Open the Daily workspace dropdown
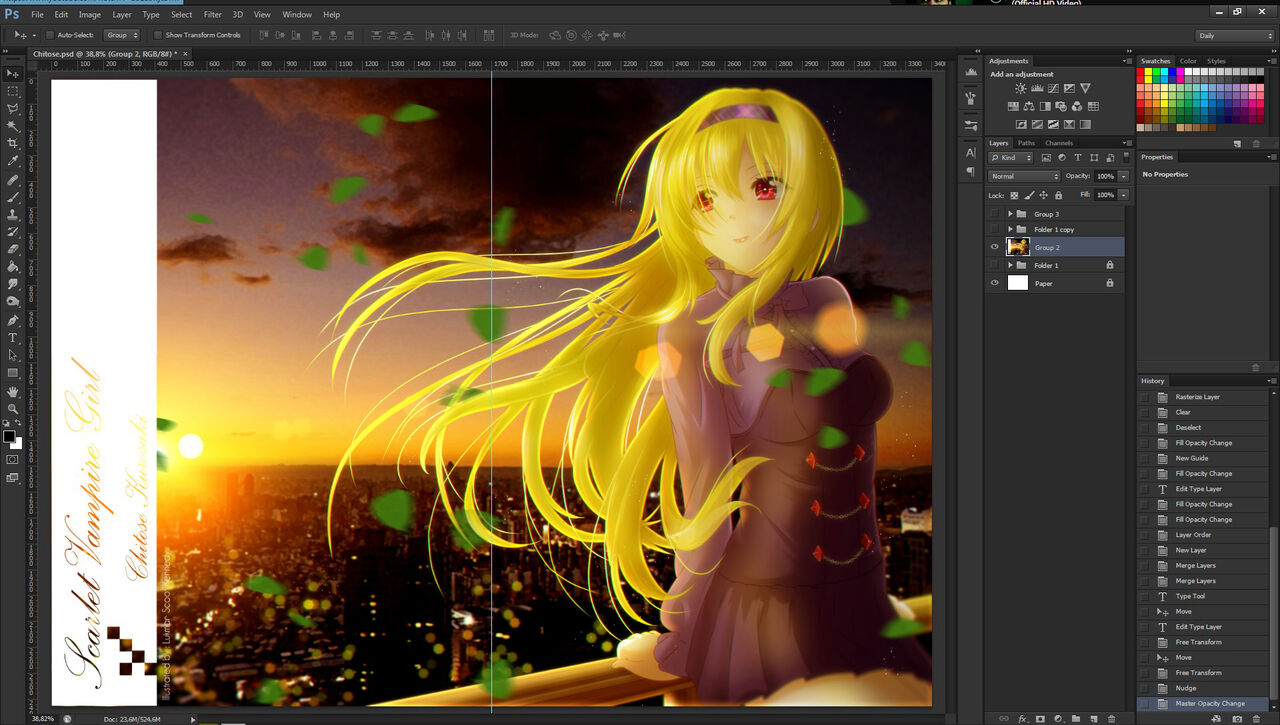 1236,36
